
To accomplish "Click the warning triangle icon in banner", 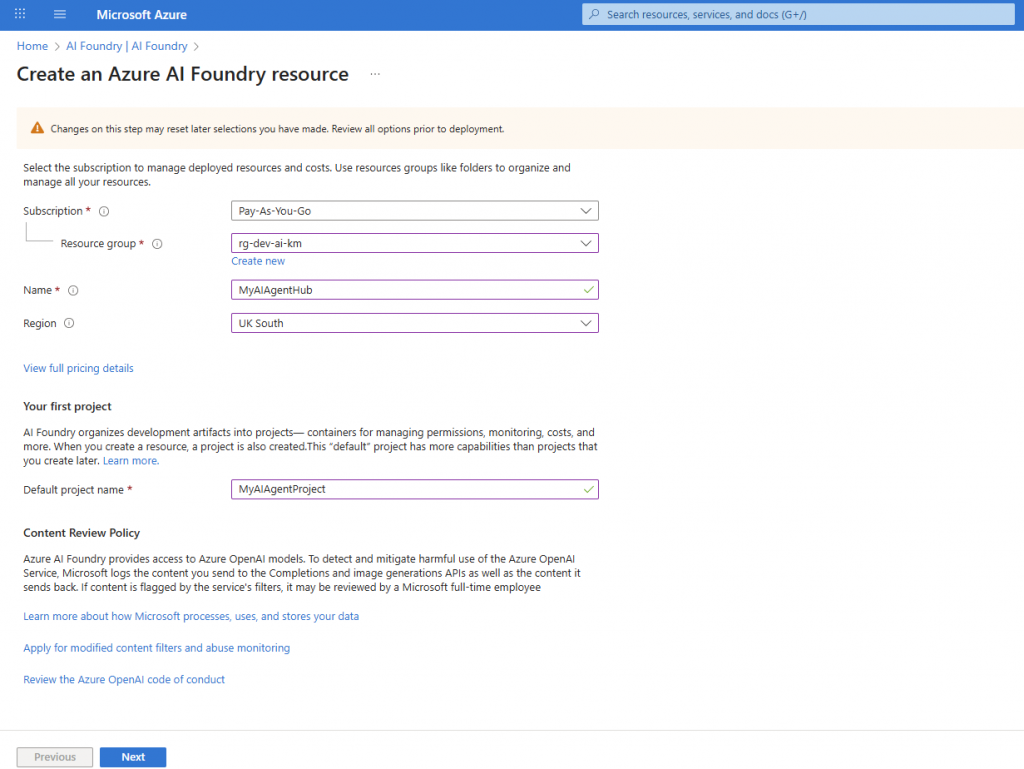I will pyautogui.click(x=37, y=129).
